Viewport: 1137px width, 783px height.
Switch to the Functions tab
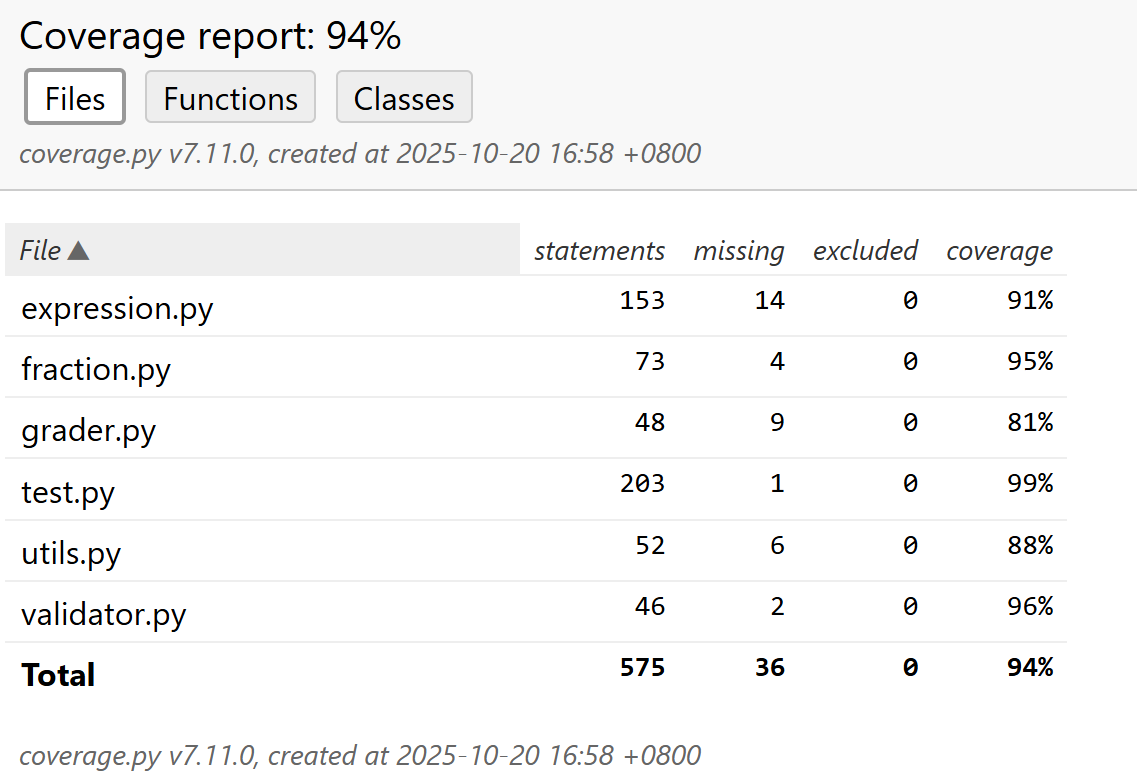230,98
